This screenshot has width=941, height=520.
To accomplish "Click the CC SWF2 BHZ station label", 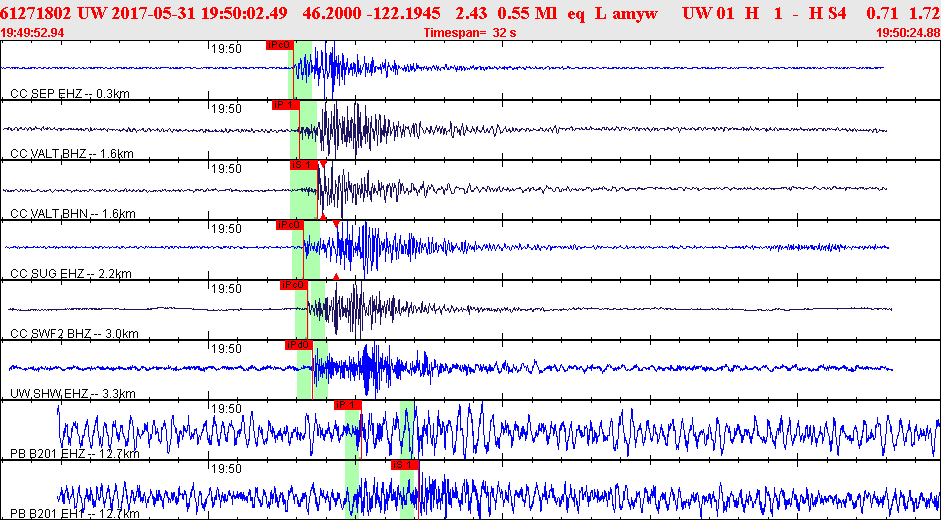I will [74, 334].
